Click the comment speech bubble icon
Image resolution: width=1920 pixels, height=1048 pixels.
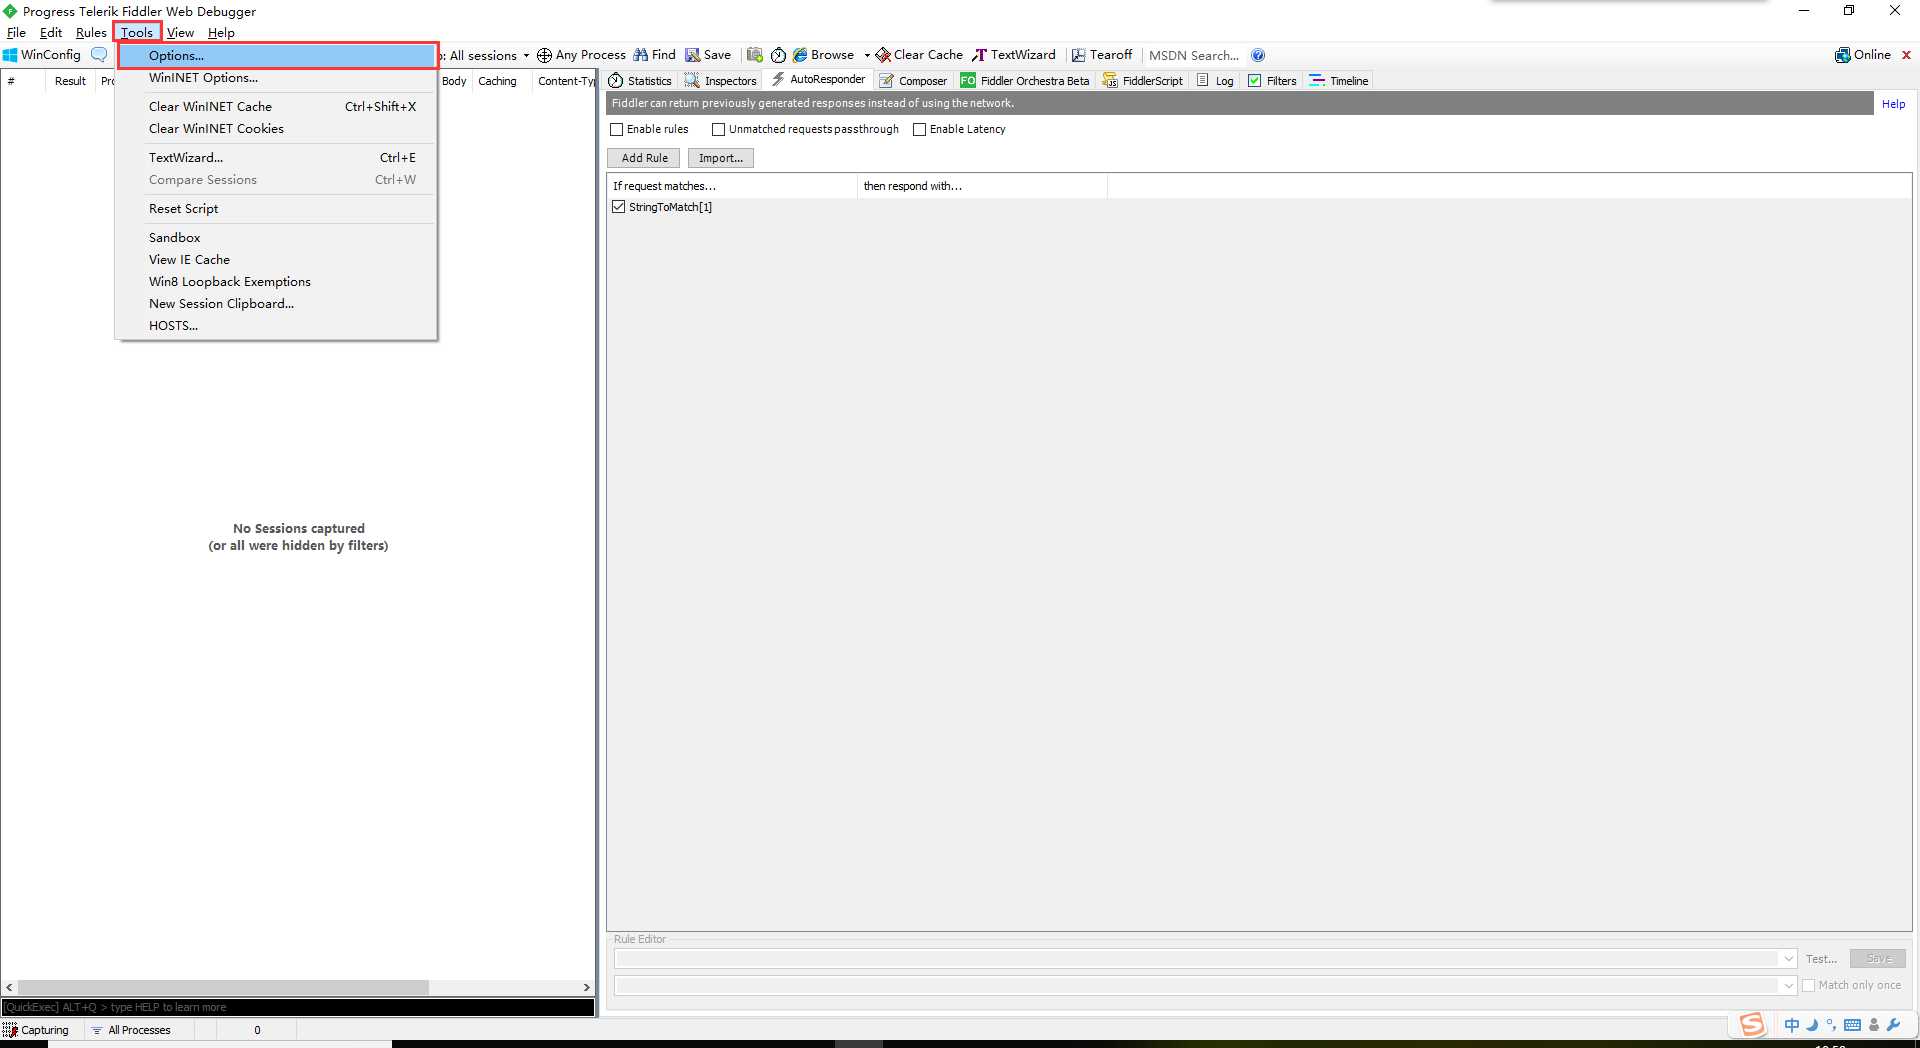pos(99,55)
